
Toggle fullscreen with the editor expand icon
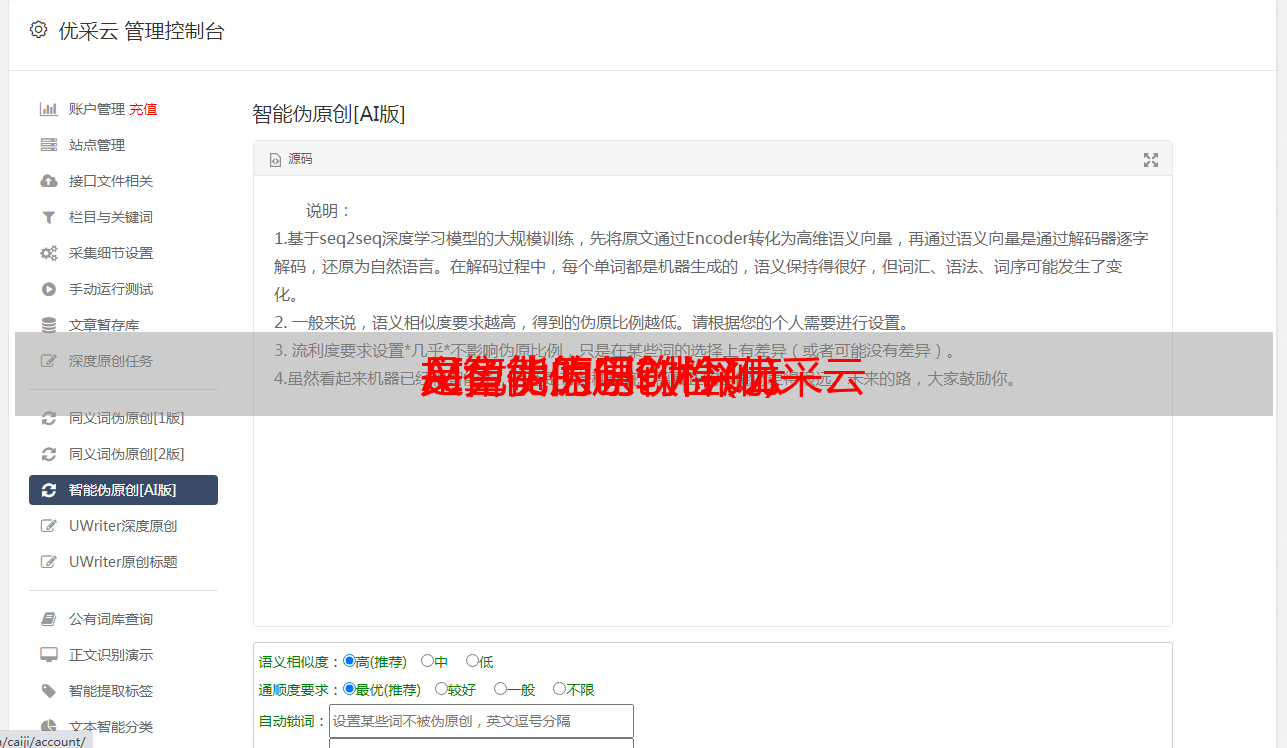[x=1151, y=160]
